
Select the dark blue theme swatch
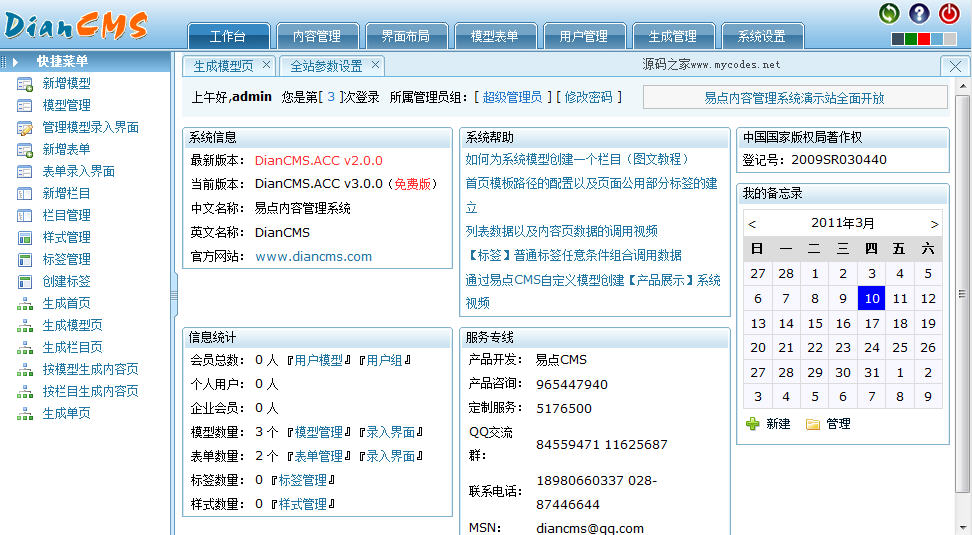point(897,39)
